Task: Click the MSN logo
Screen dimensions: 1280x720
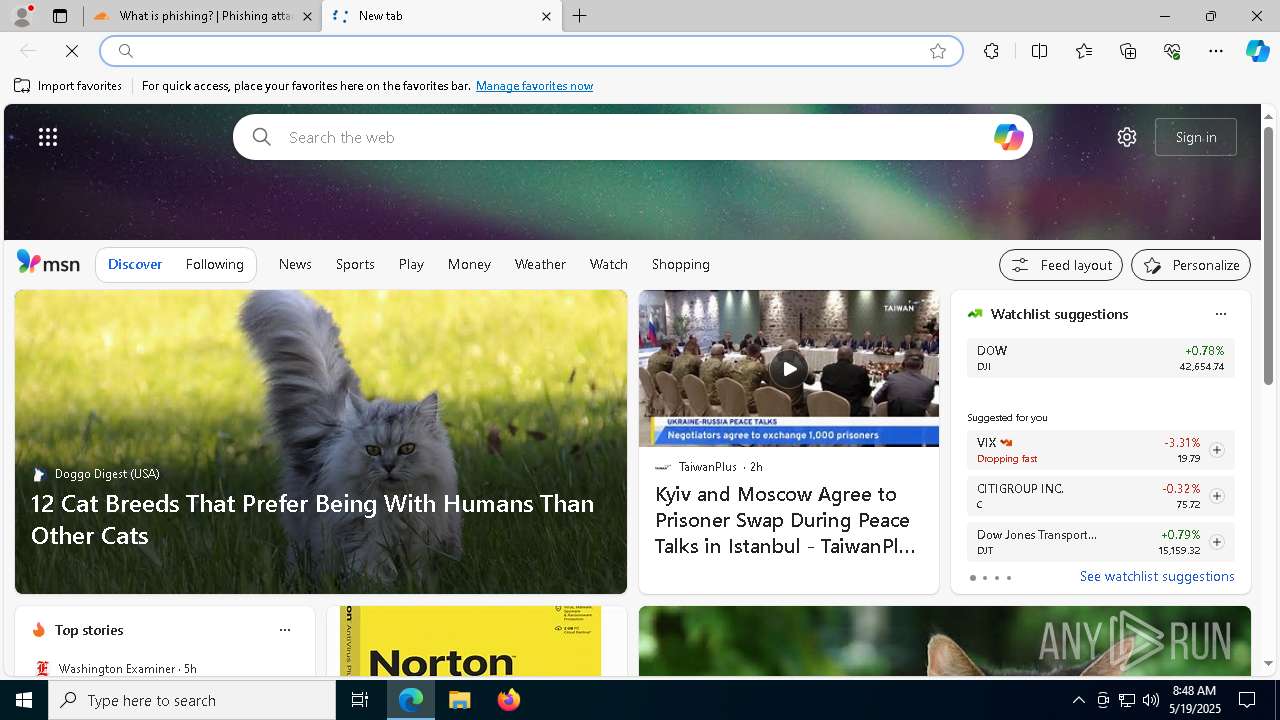Action: pos(48,263)
